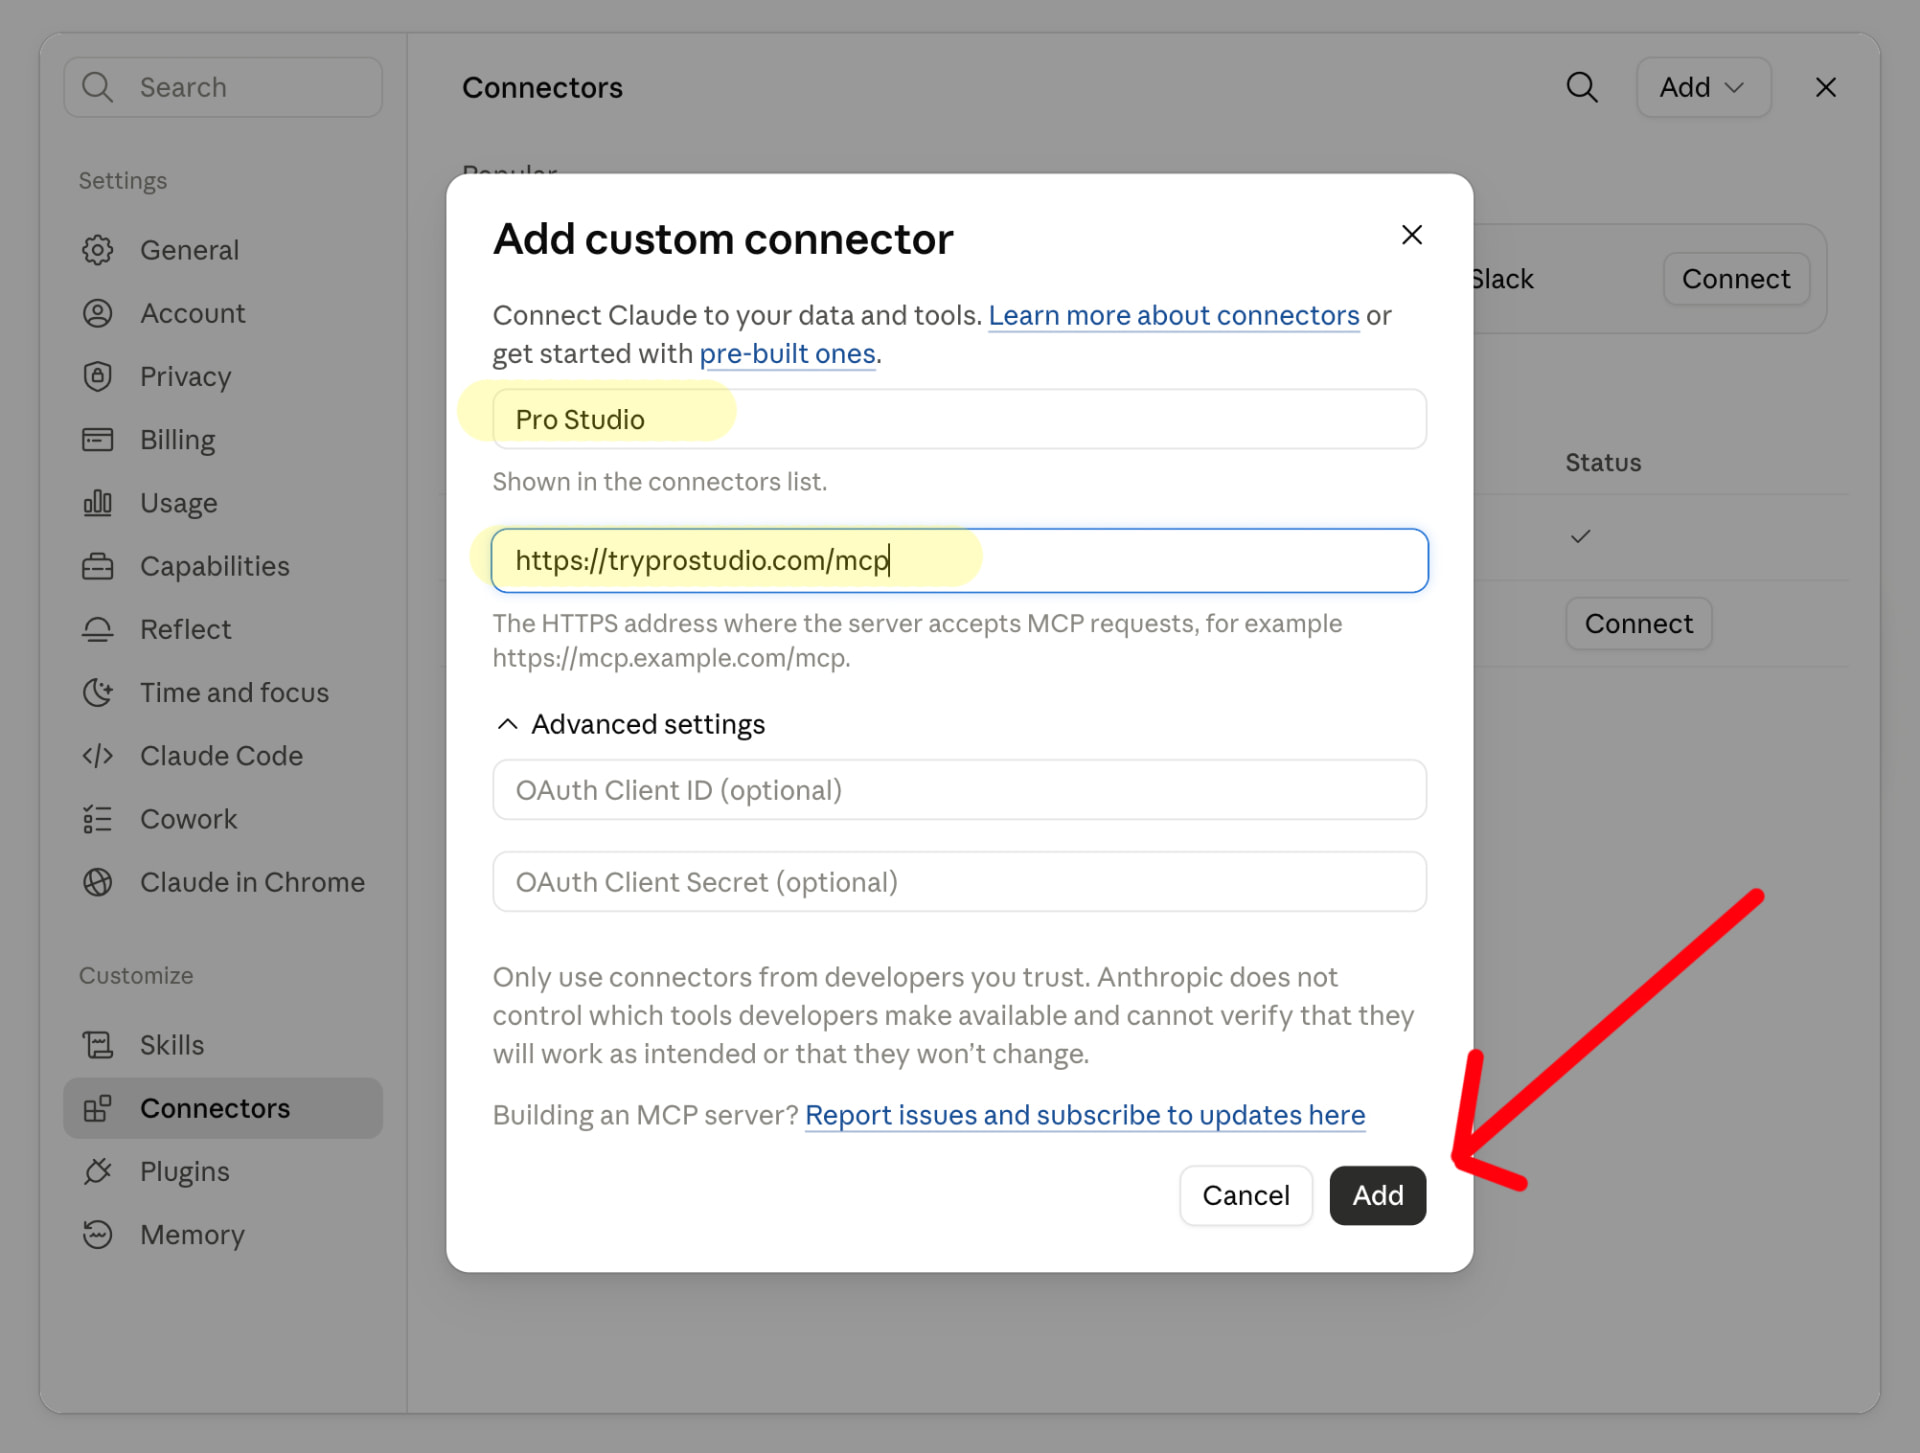Click the magnifier icon beside Add dropdown
This screenshot has height=1453, width=1920.
tap(1581, 87)
